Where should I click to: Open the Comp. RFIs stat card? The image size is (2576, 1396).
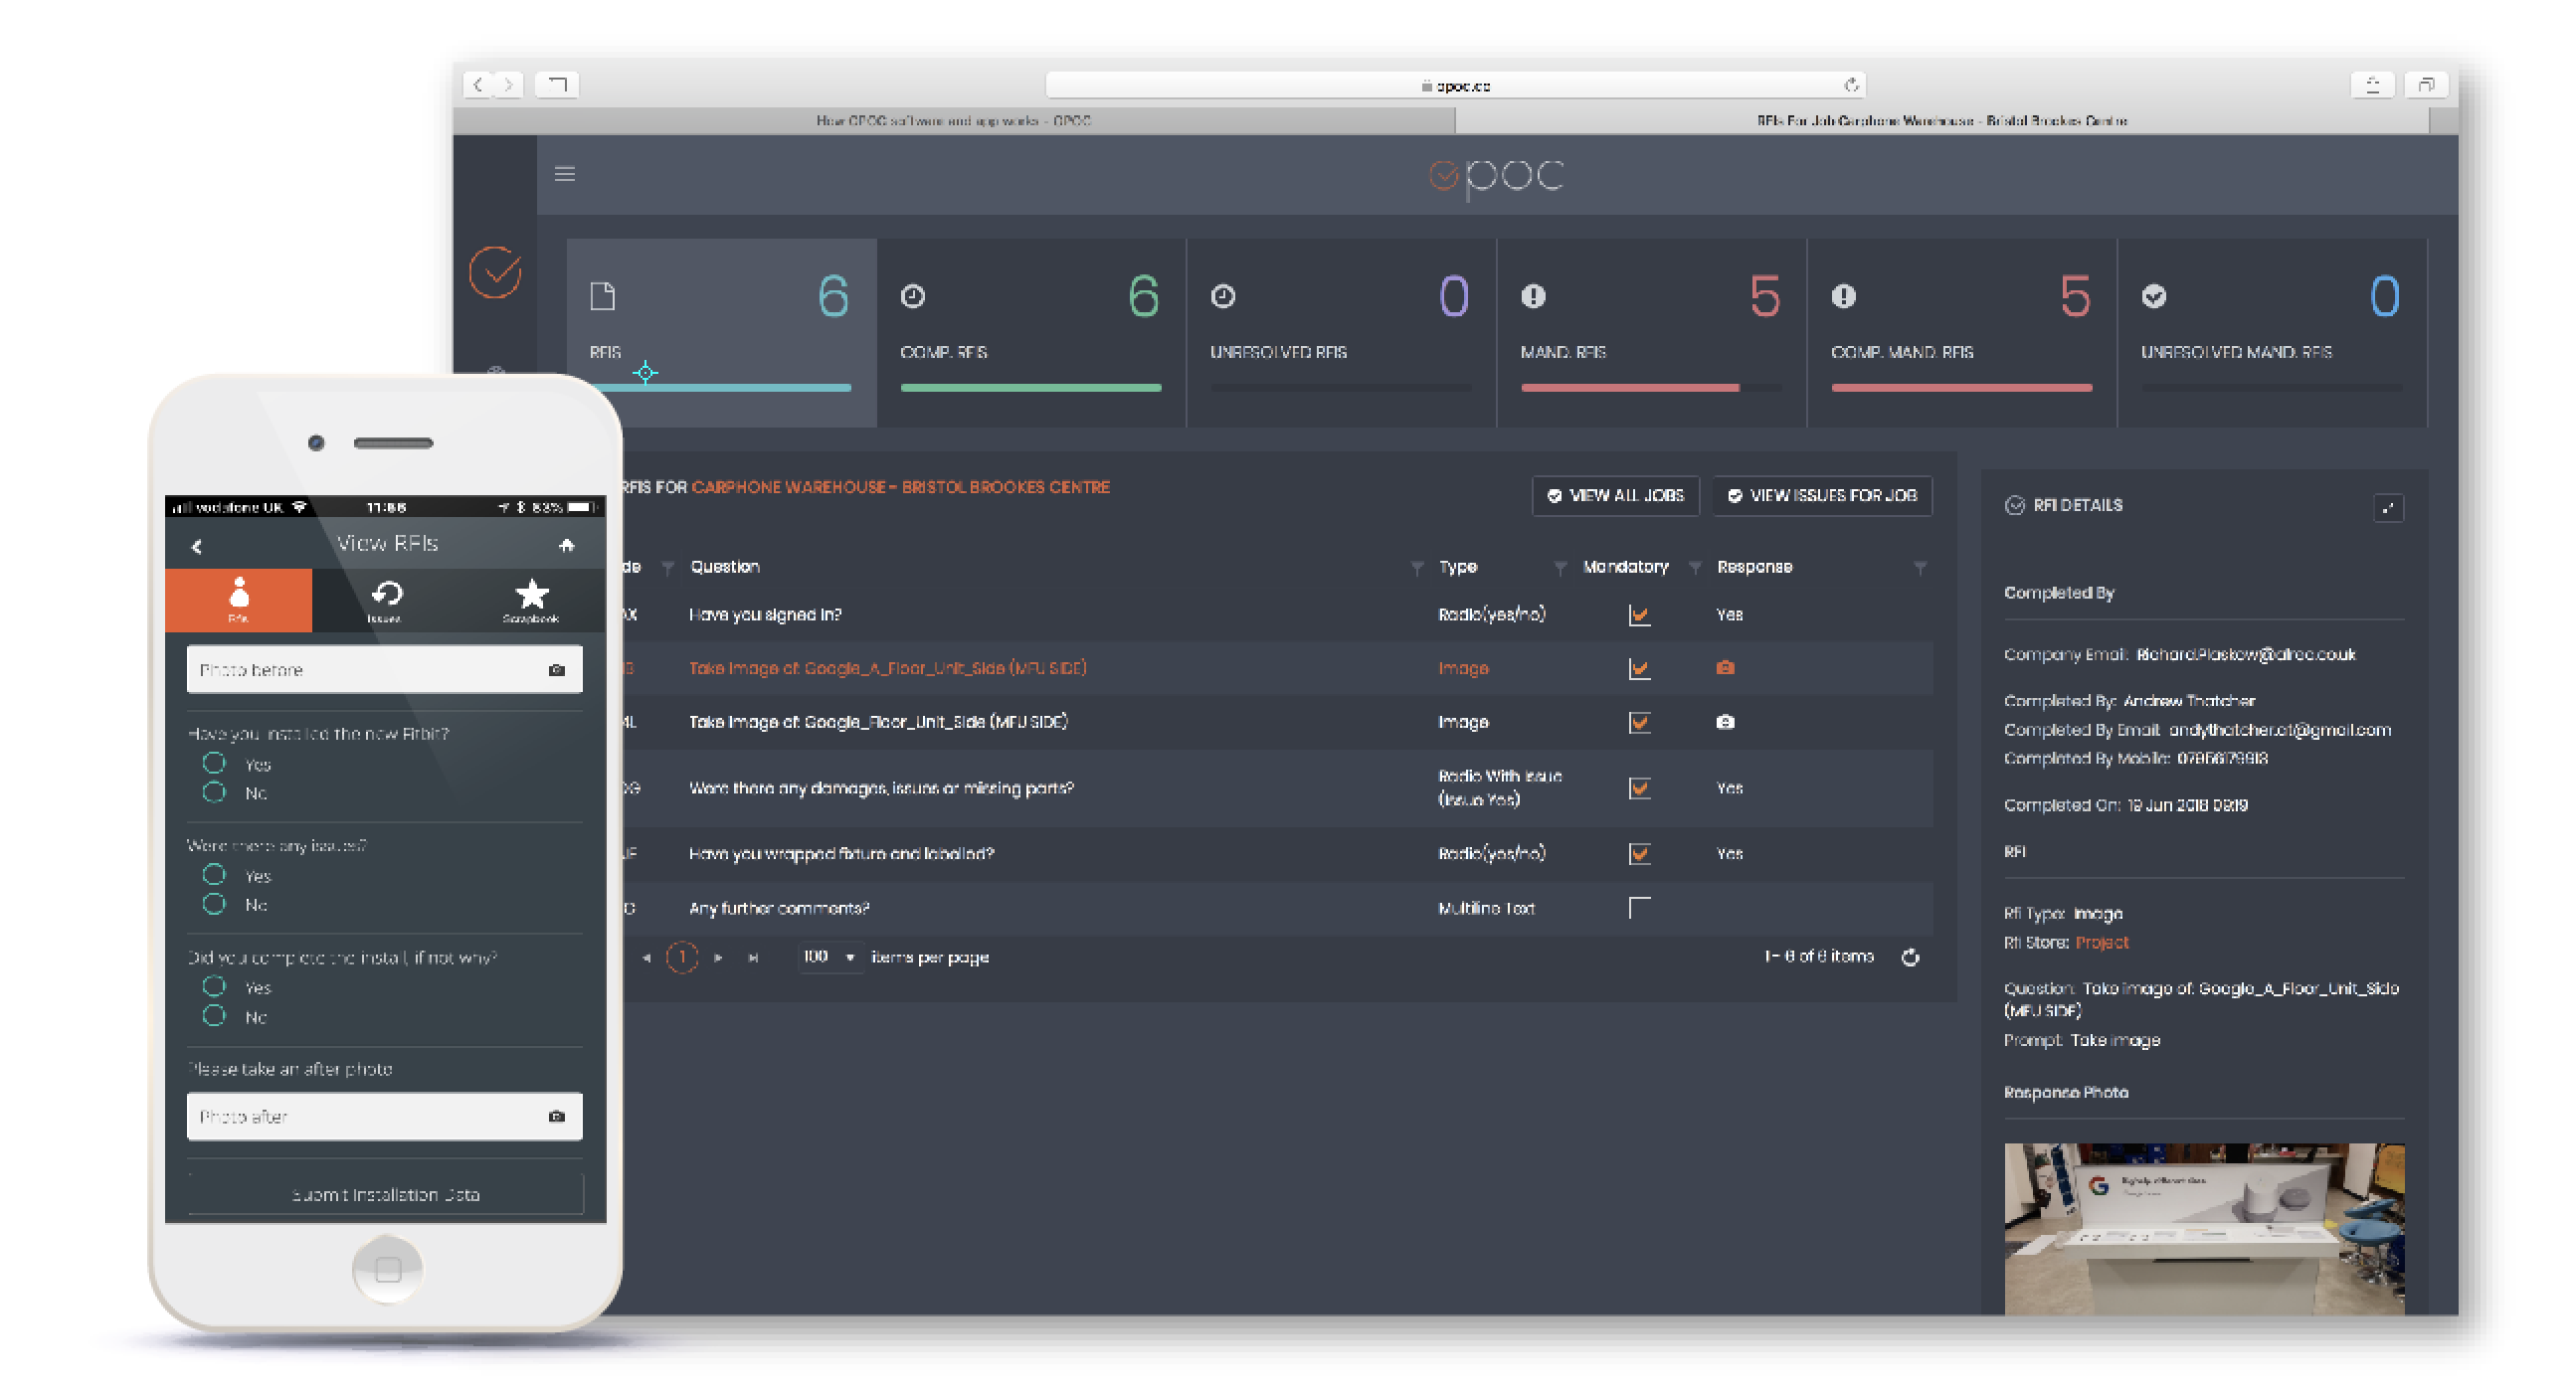(1031, 332)
